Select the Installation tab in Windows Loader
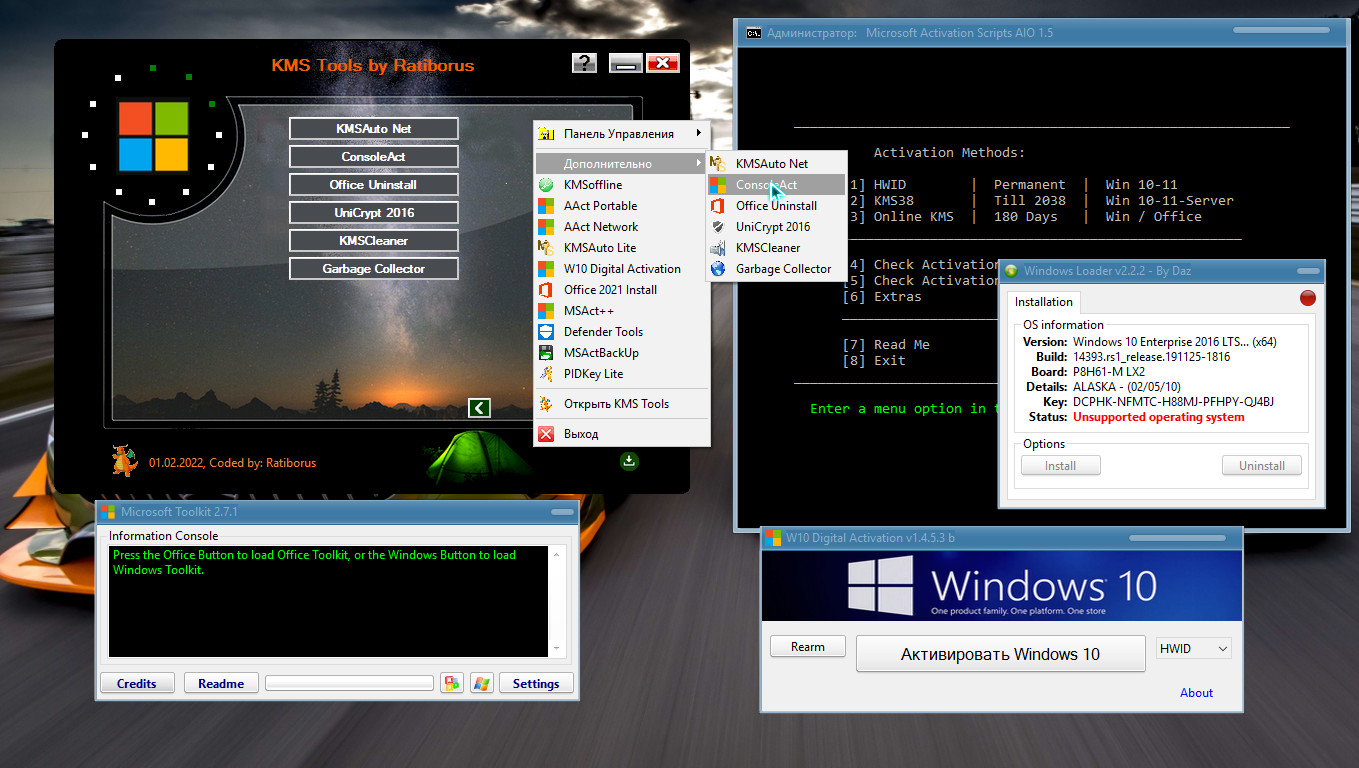This screenshot has height=768, width=1359. 1044,302
